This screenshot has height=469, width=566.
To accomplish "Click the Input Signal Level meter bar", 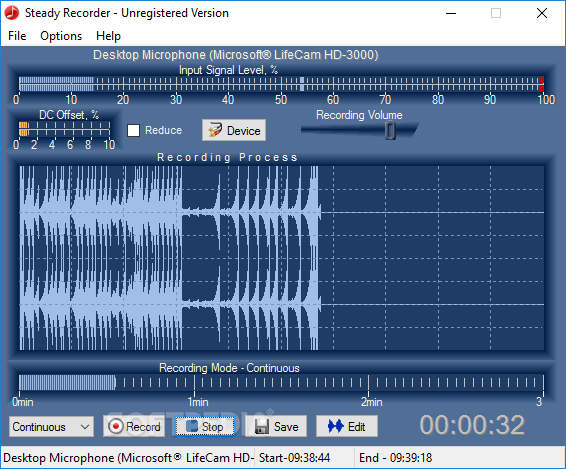I will (282, 84).
